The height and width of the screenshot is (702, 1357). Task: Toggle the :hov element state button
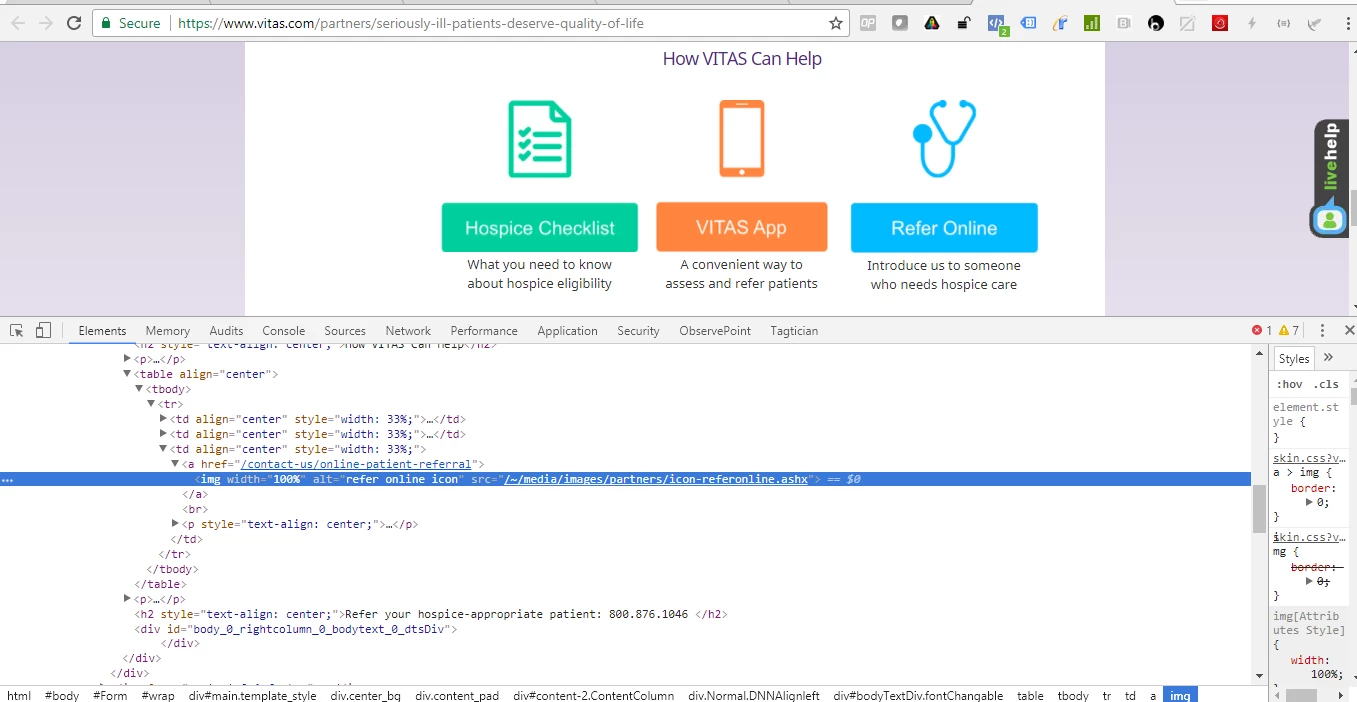point(1289,384)
